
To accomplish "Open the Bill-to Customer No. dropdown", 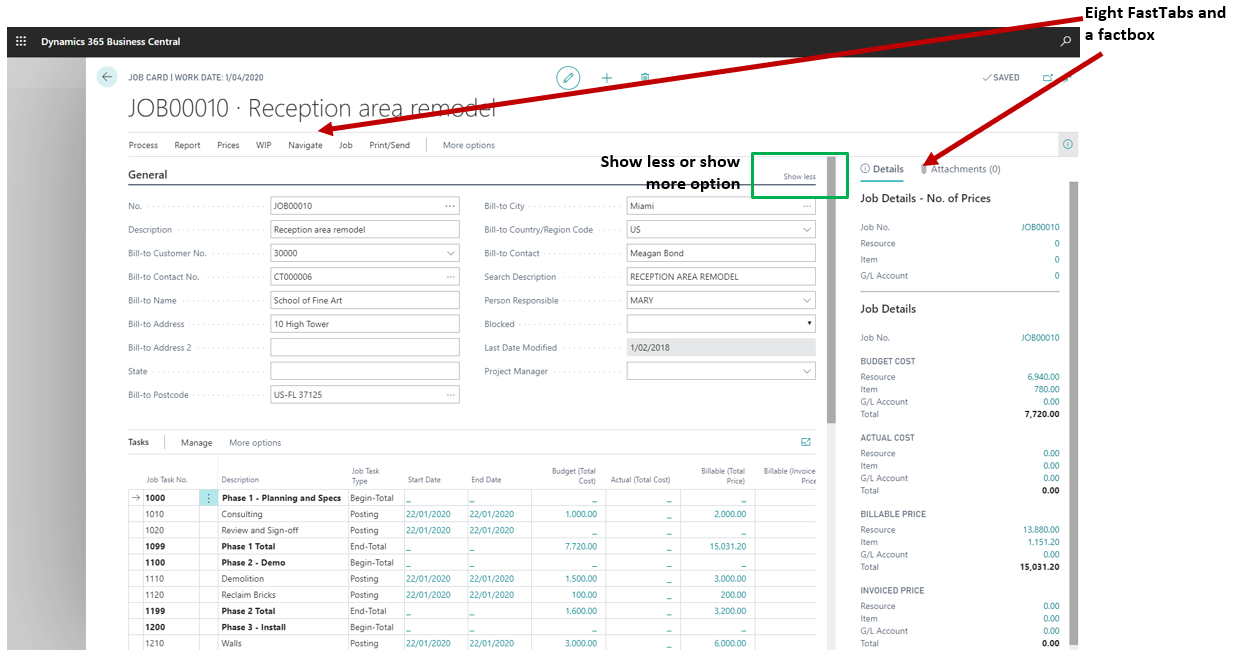I will [450, 254].
